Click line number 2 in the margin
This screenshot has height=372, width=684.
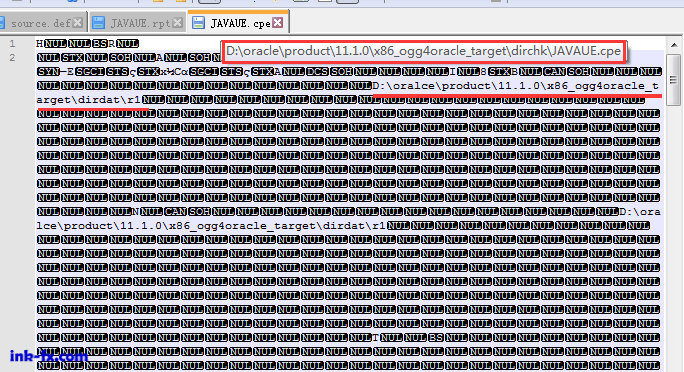12,58
